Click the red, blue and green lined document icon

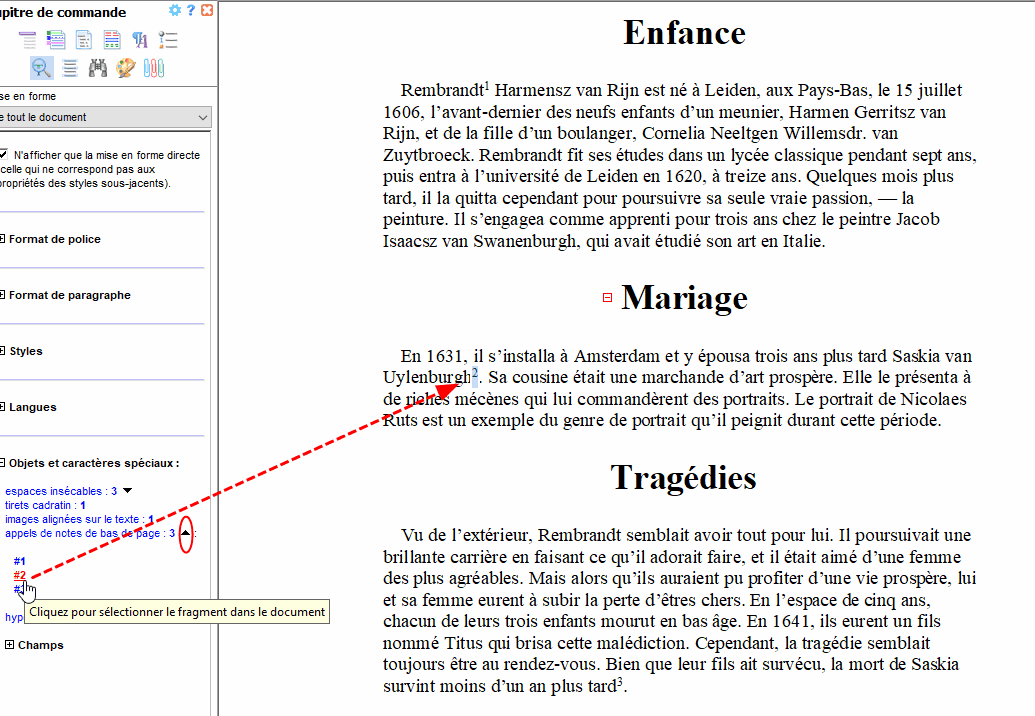(112, 40)
